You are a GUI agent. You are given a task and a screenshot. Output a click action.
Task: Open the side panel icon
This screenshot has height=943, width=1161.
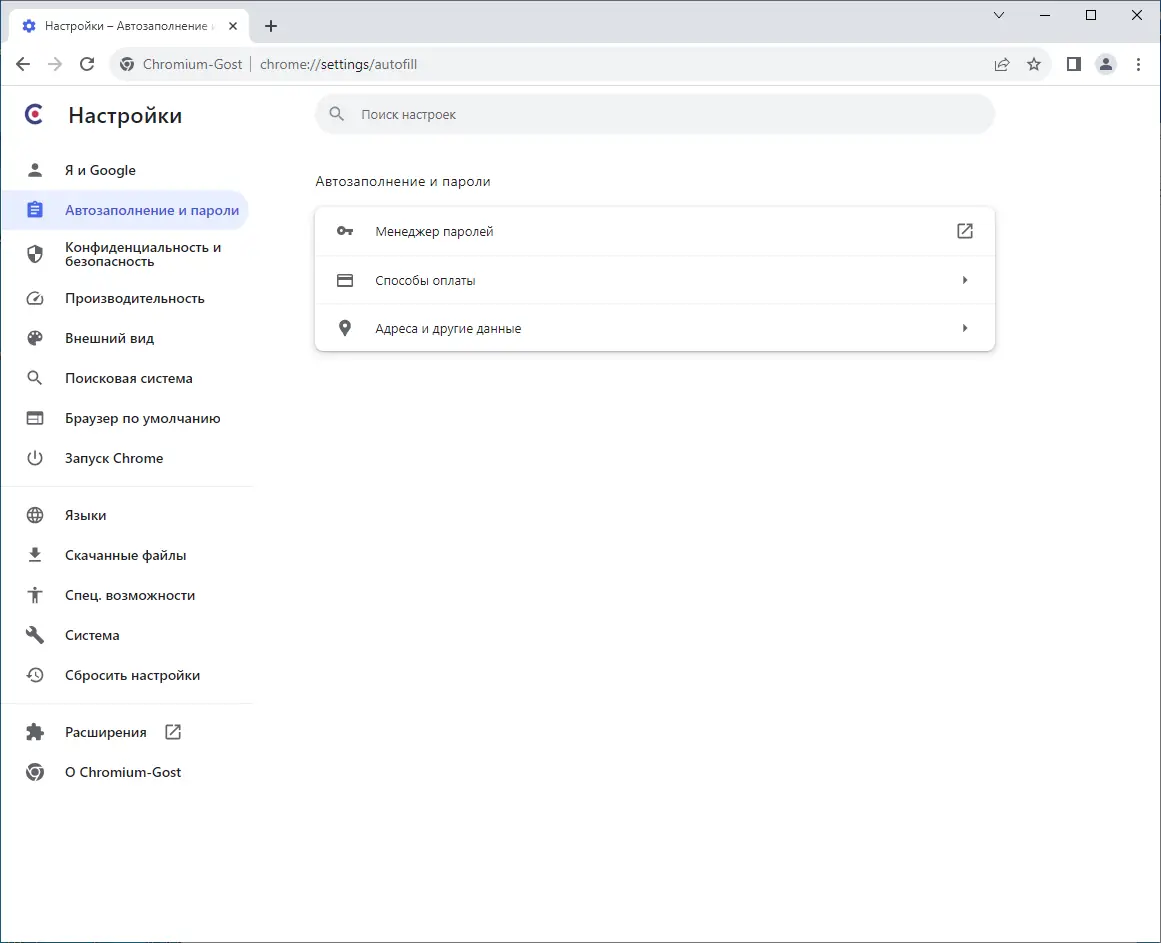click(1074, 64)
